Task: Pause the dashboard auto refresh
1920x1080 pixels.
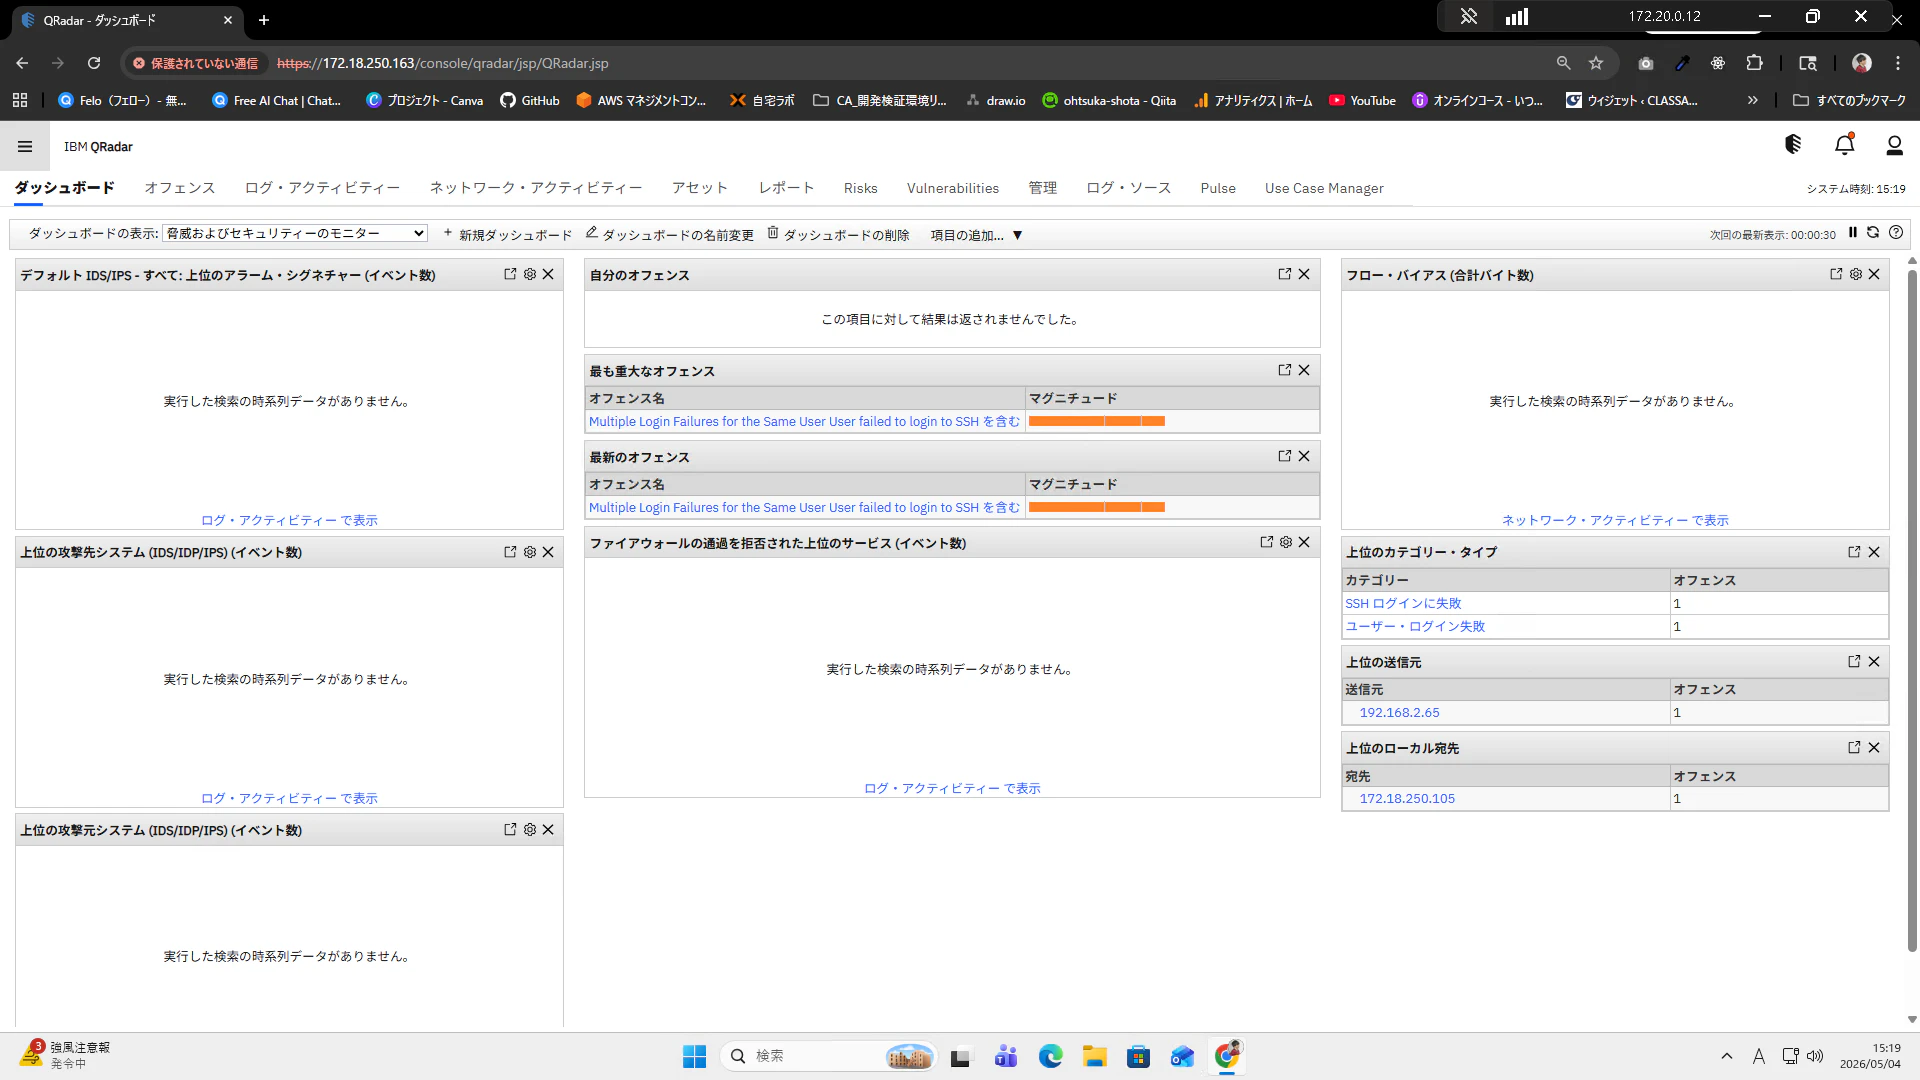Action: tap(1853, 232)
